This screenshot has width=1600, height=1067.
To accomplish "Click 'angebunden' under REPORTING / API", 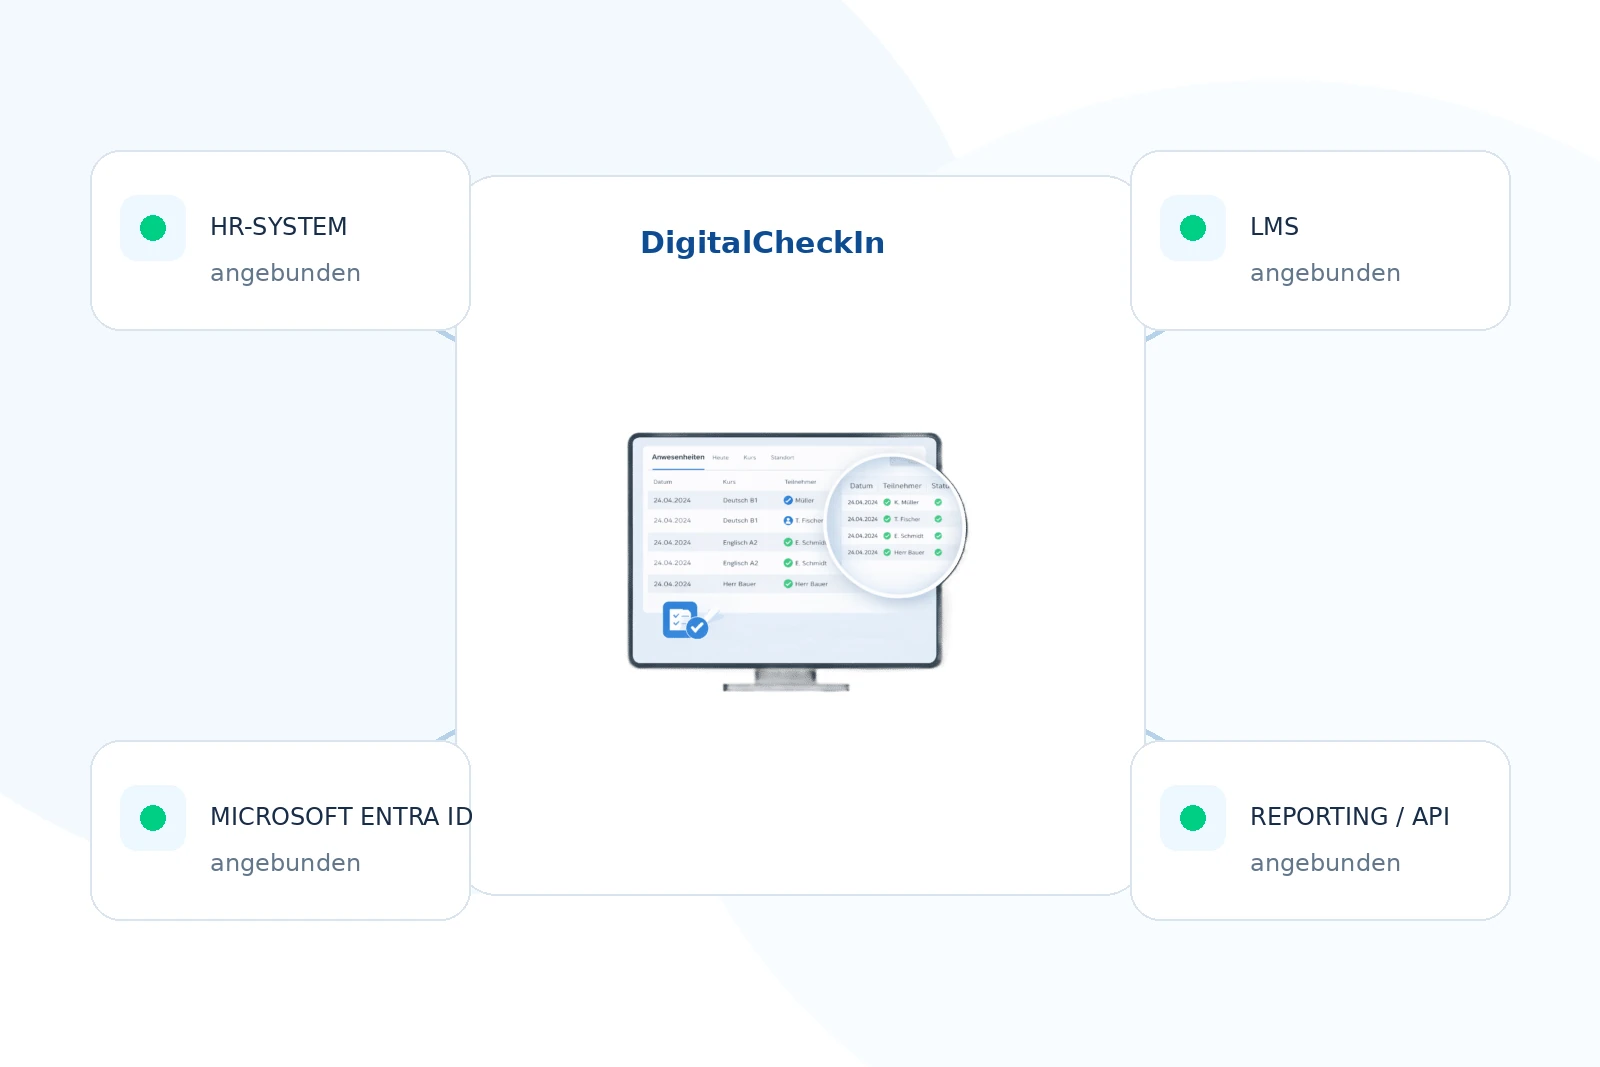I will pyautogui.click(x=1325, y=863).
